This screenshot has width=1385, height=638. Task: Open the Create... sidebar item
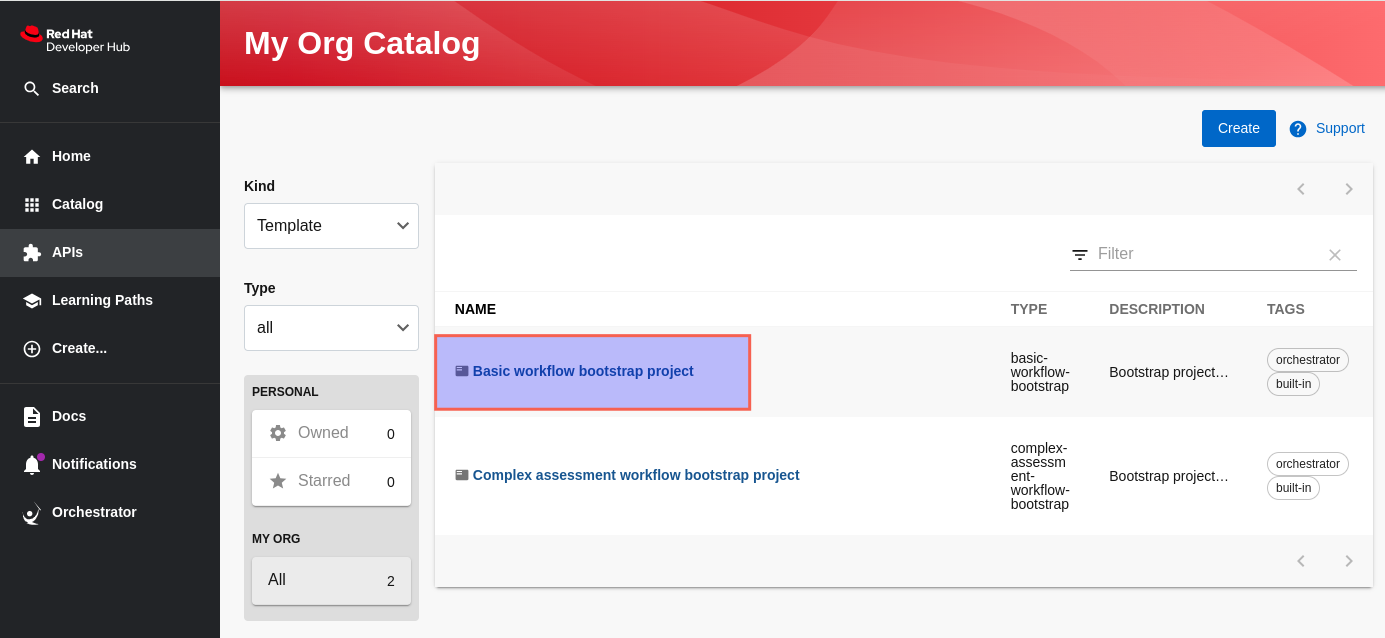pyautogui.click(x=110, y=348)
